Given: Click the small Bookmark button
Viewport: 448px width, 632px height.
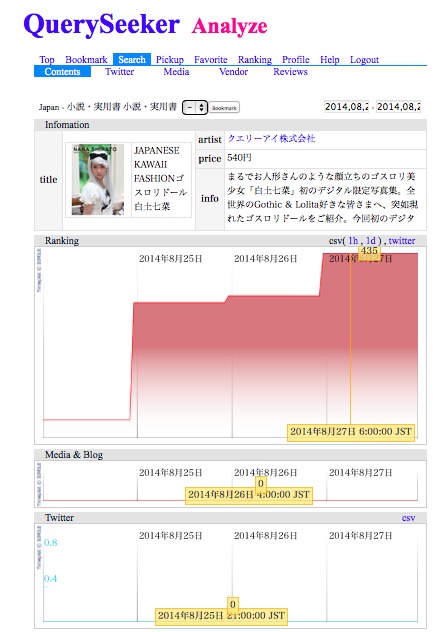Looking at the screenshot, I should [224, 108].
